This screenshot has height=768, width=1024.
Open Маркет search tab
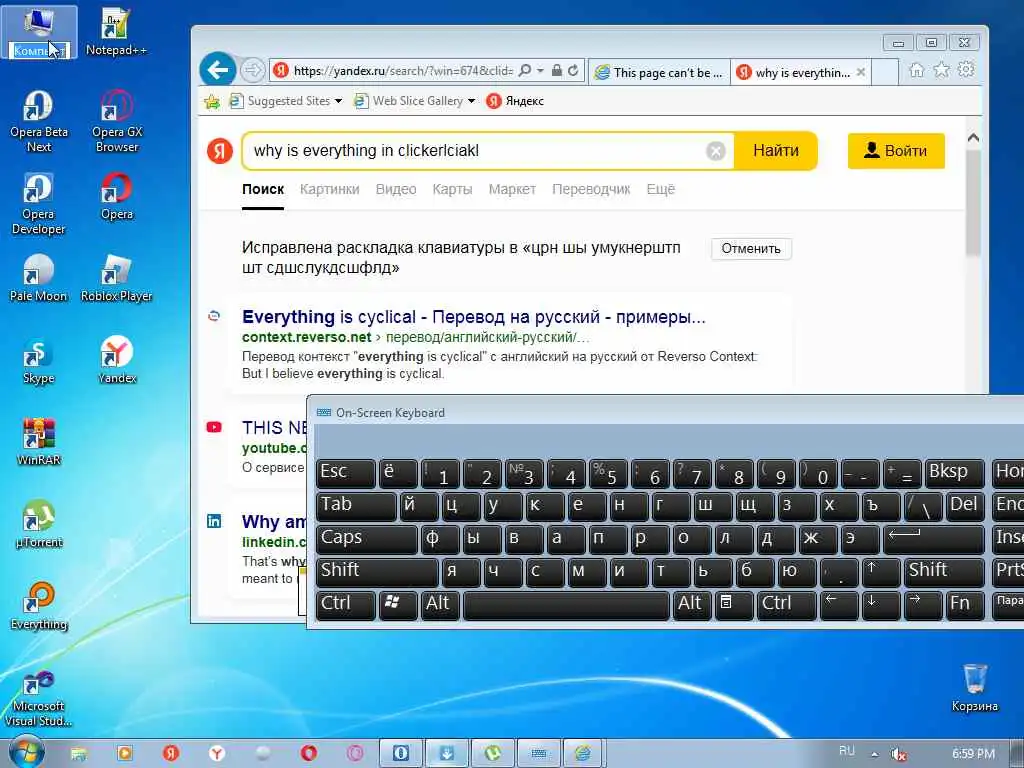click(x=512, y=189)
